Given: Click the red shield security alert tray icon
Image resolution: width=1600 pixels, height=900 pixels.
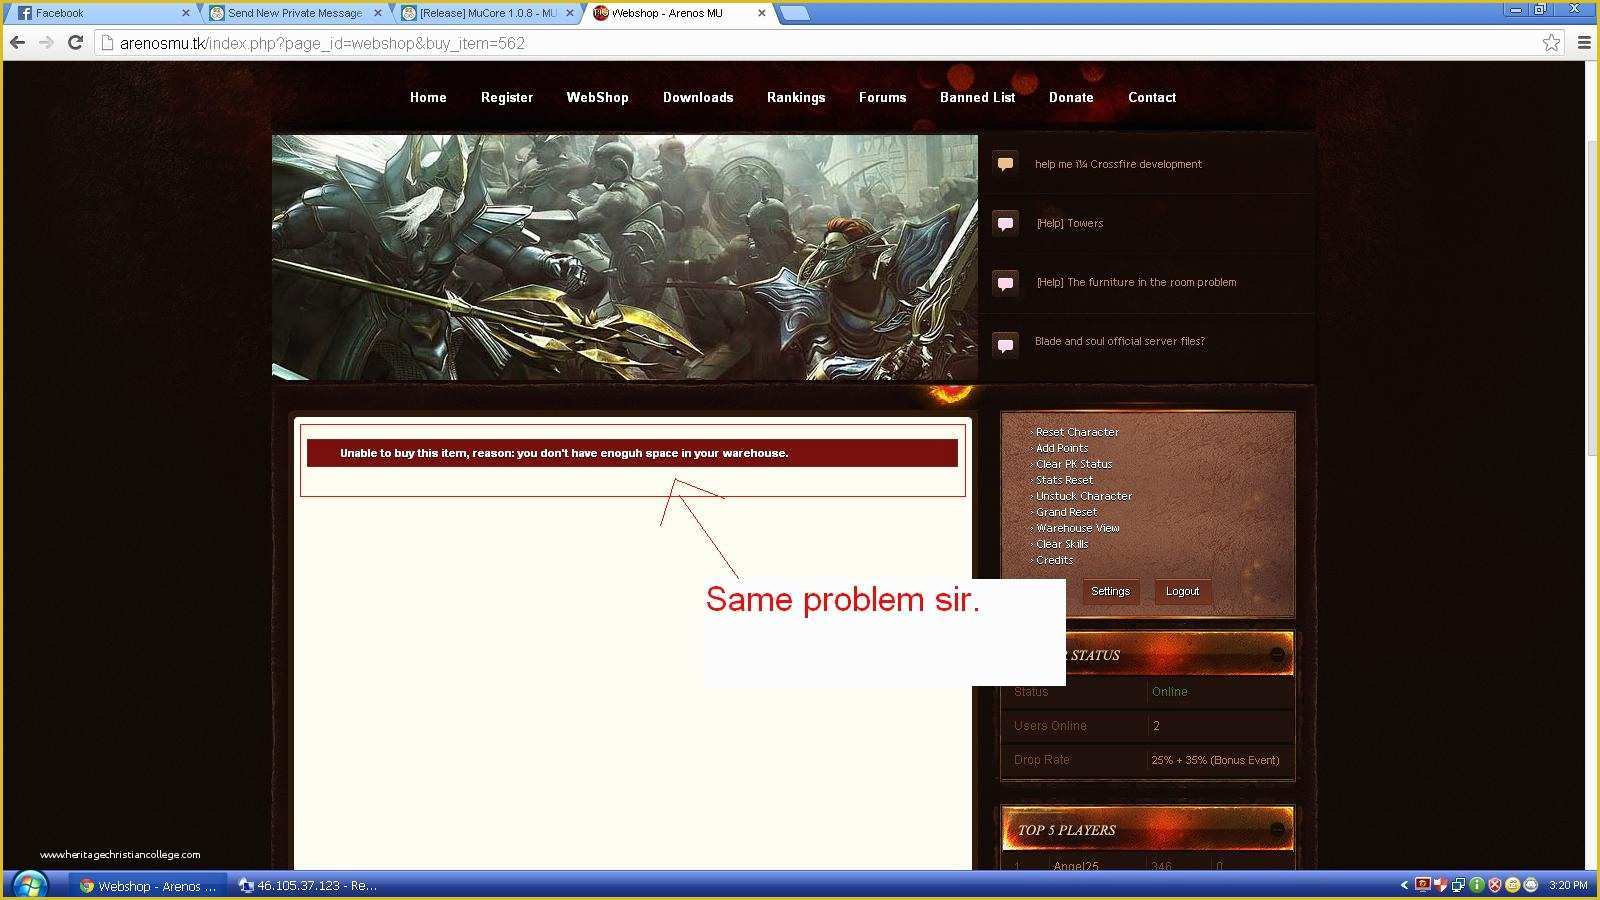Looking at the screenshot, I should click(1495, 885).
